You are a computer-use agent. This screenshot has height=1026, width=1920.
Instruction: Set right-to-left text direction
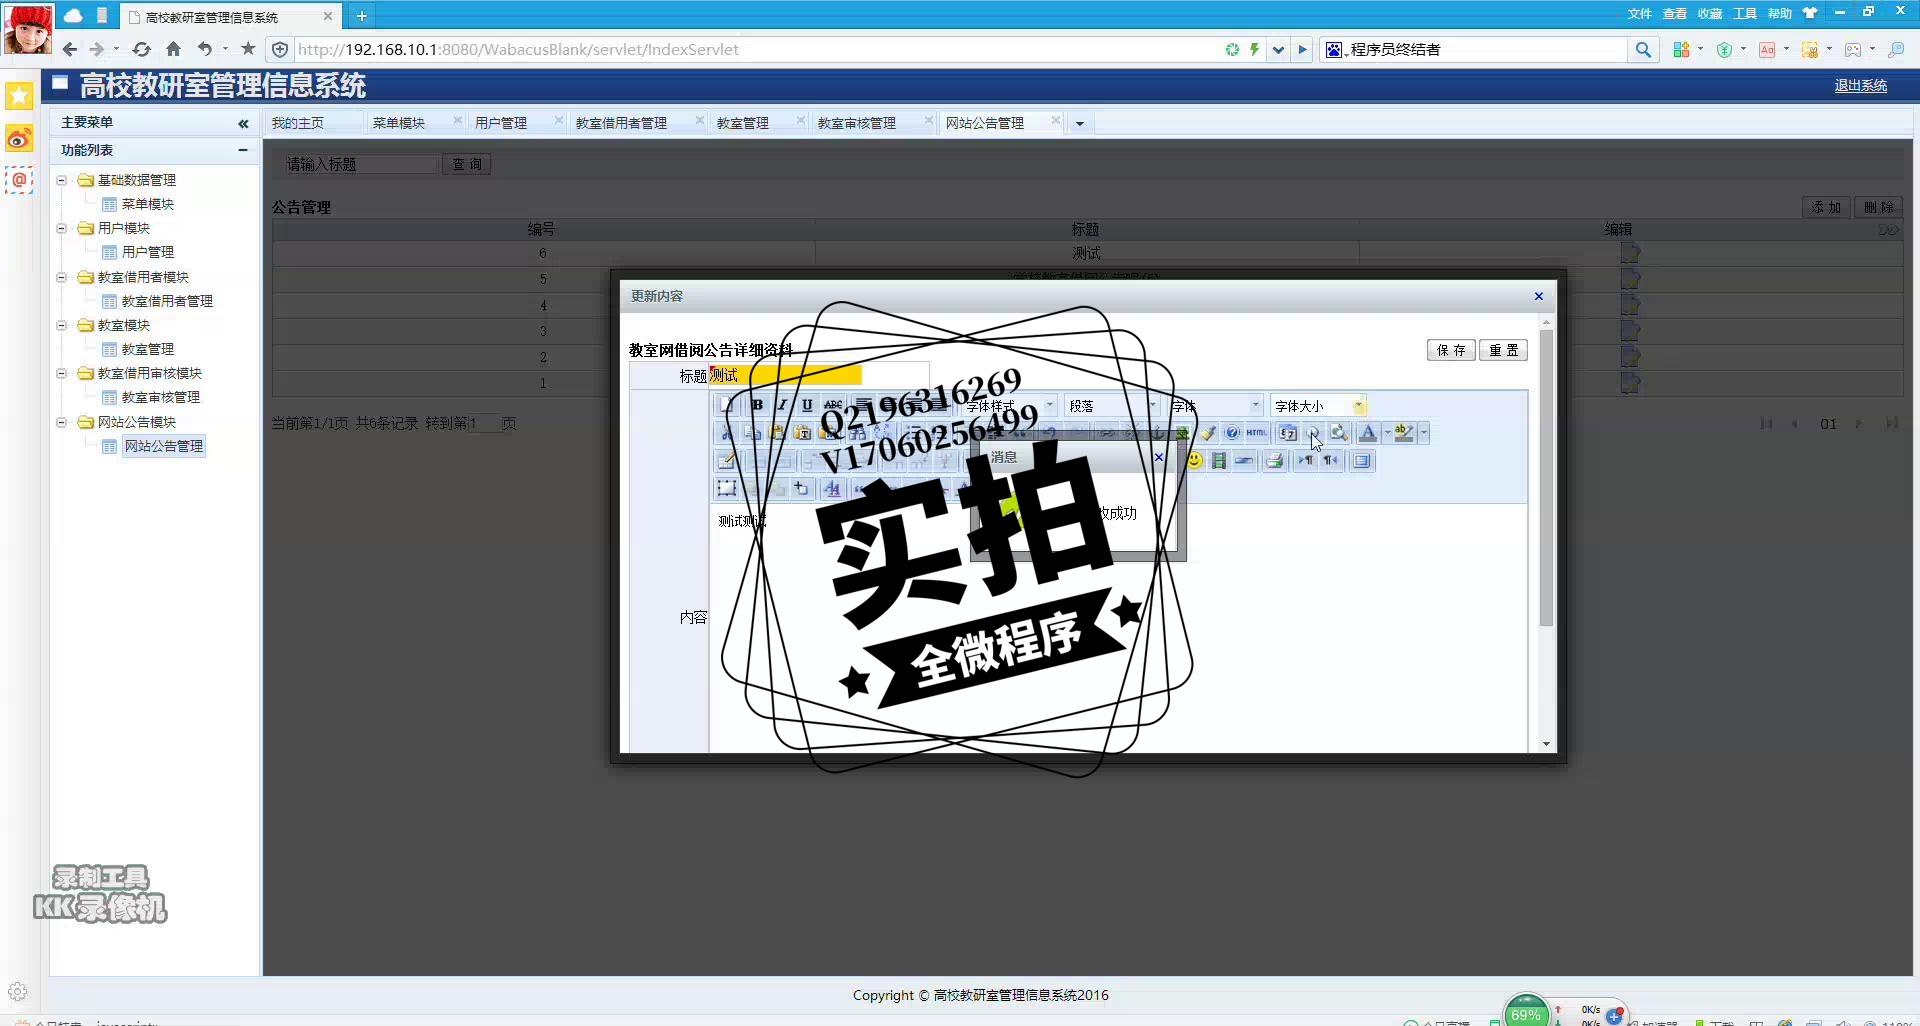(x=1331, y=461)
